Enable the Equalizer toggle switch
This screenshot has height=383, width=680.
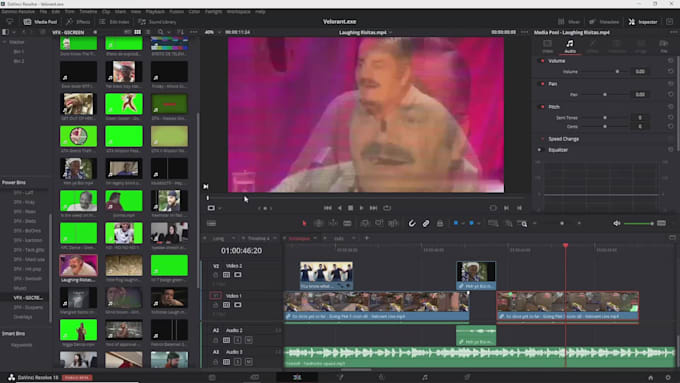pyautogui.click(x=540, y=150)
